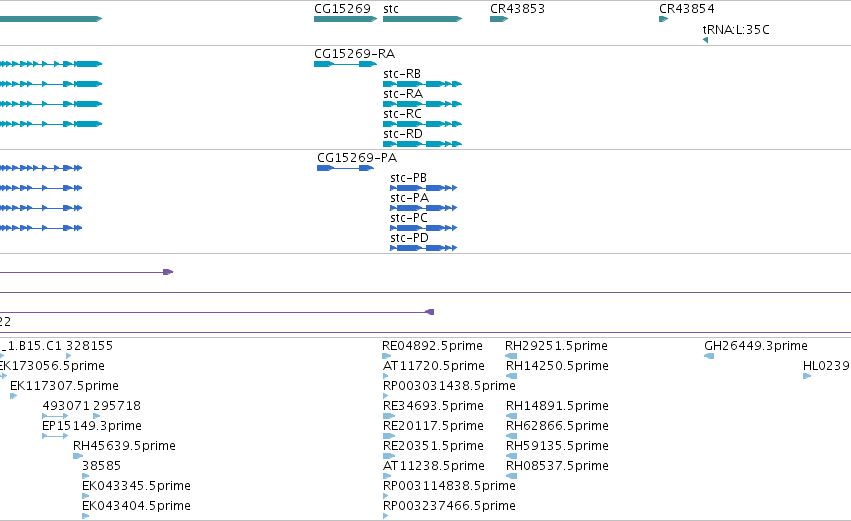This screenshot has width=851, height=521.
Task: Click the stc-PC protein feature
Action: click(423, 228)
